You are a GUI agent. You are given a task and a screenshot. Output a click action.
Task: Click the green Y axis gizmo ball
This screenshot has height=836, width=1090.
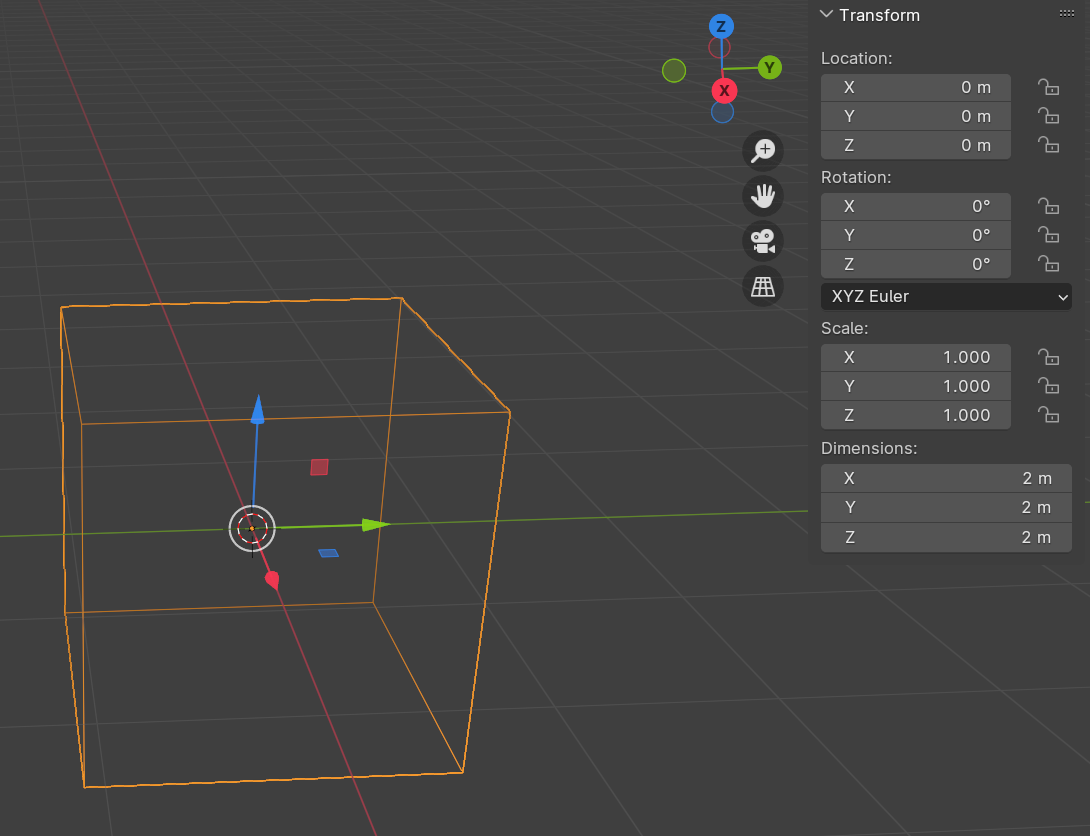769,68
